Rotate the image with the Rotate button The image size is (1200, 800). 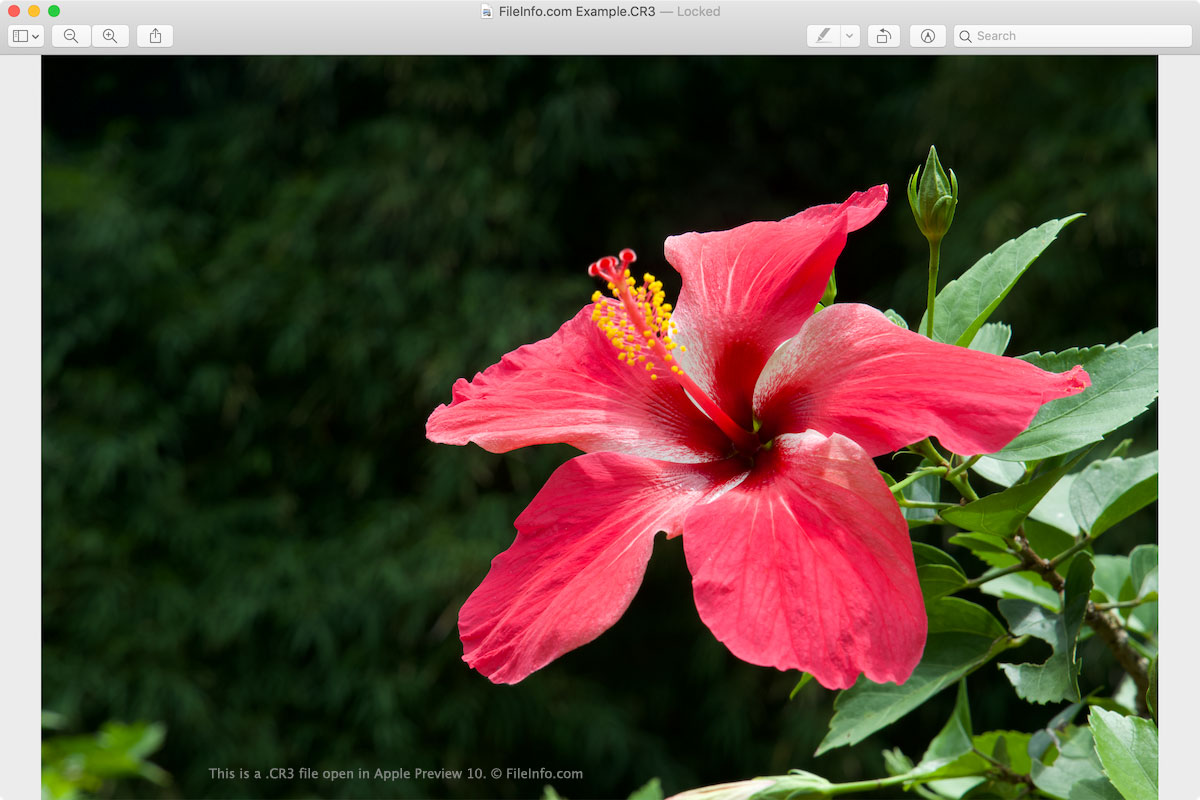pyautogui.click(x=884, y=36)
